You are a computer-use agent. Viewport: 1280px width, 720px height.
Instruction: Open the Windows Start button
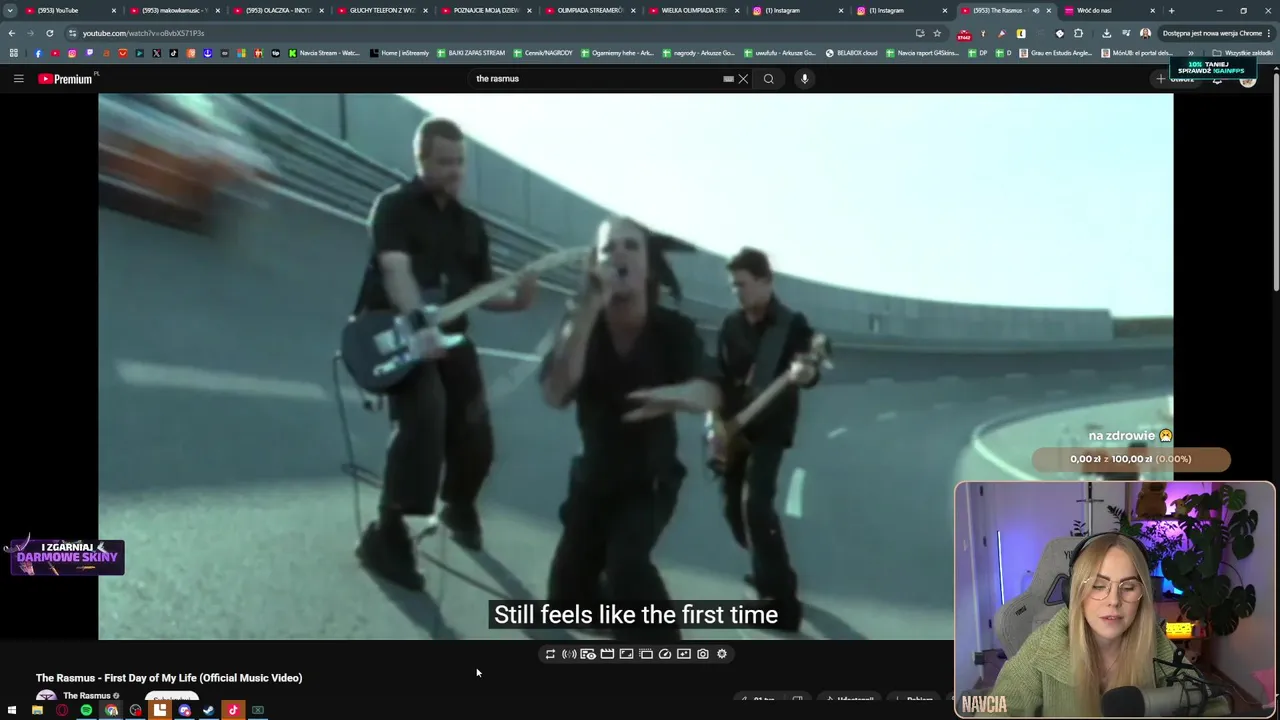point(12,710)
